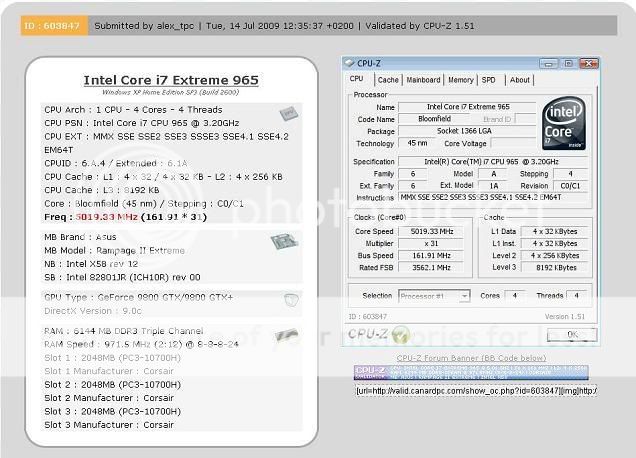
Task: Click the BB code URL text field
Action: click(x=476, y=391)
